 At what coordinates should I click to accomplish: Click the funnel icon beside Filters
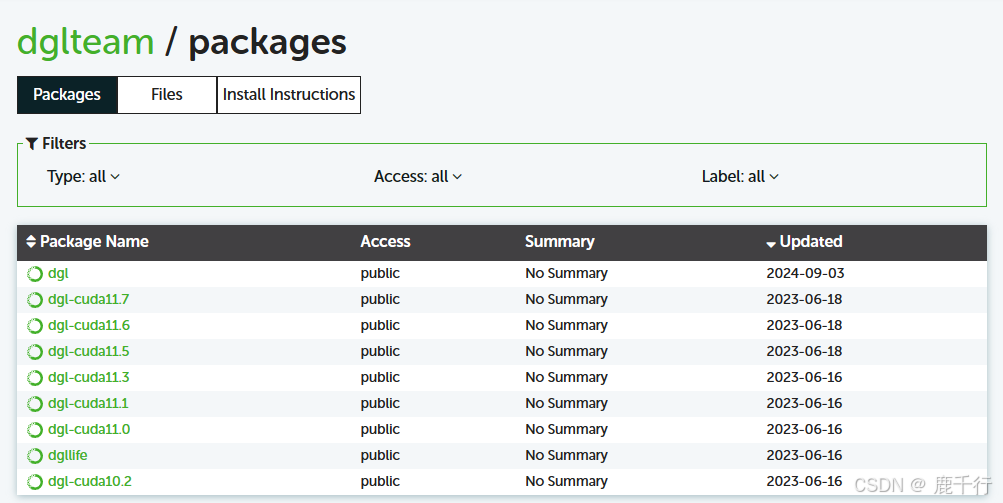click(32, 144)
